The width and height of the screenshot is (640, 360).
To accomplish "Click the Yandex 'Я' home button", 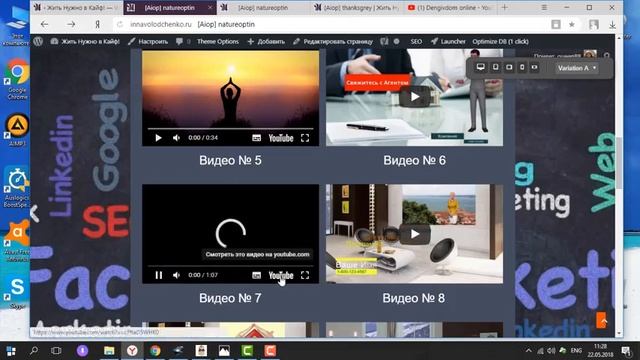I will tap(98, 24).
